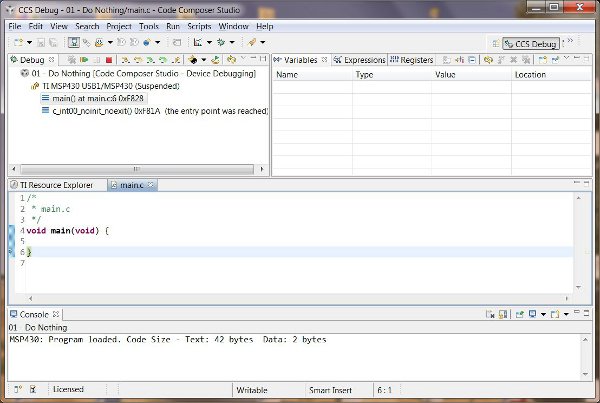This screenshot has height=403, width=600.
Task: Click the Assembly Step Into icon
Action: [150, 60]
